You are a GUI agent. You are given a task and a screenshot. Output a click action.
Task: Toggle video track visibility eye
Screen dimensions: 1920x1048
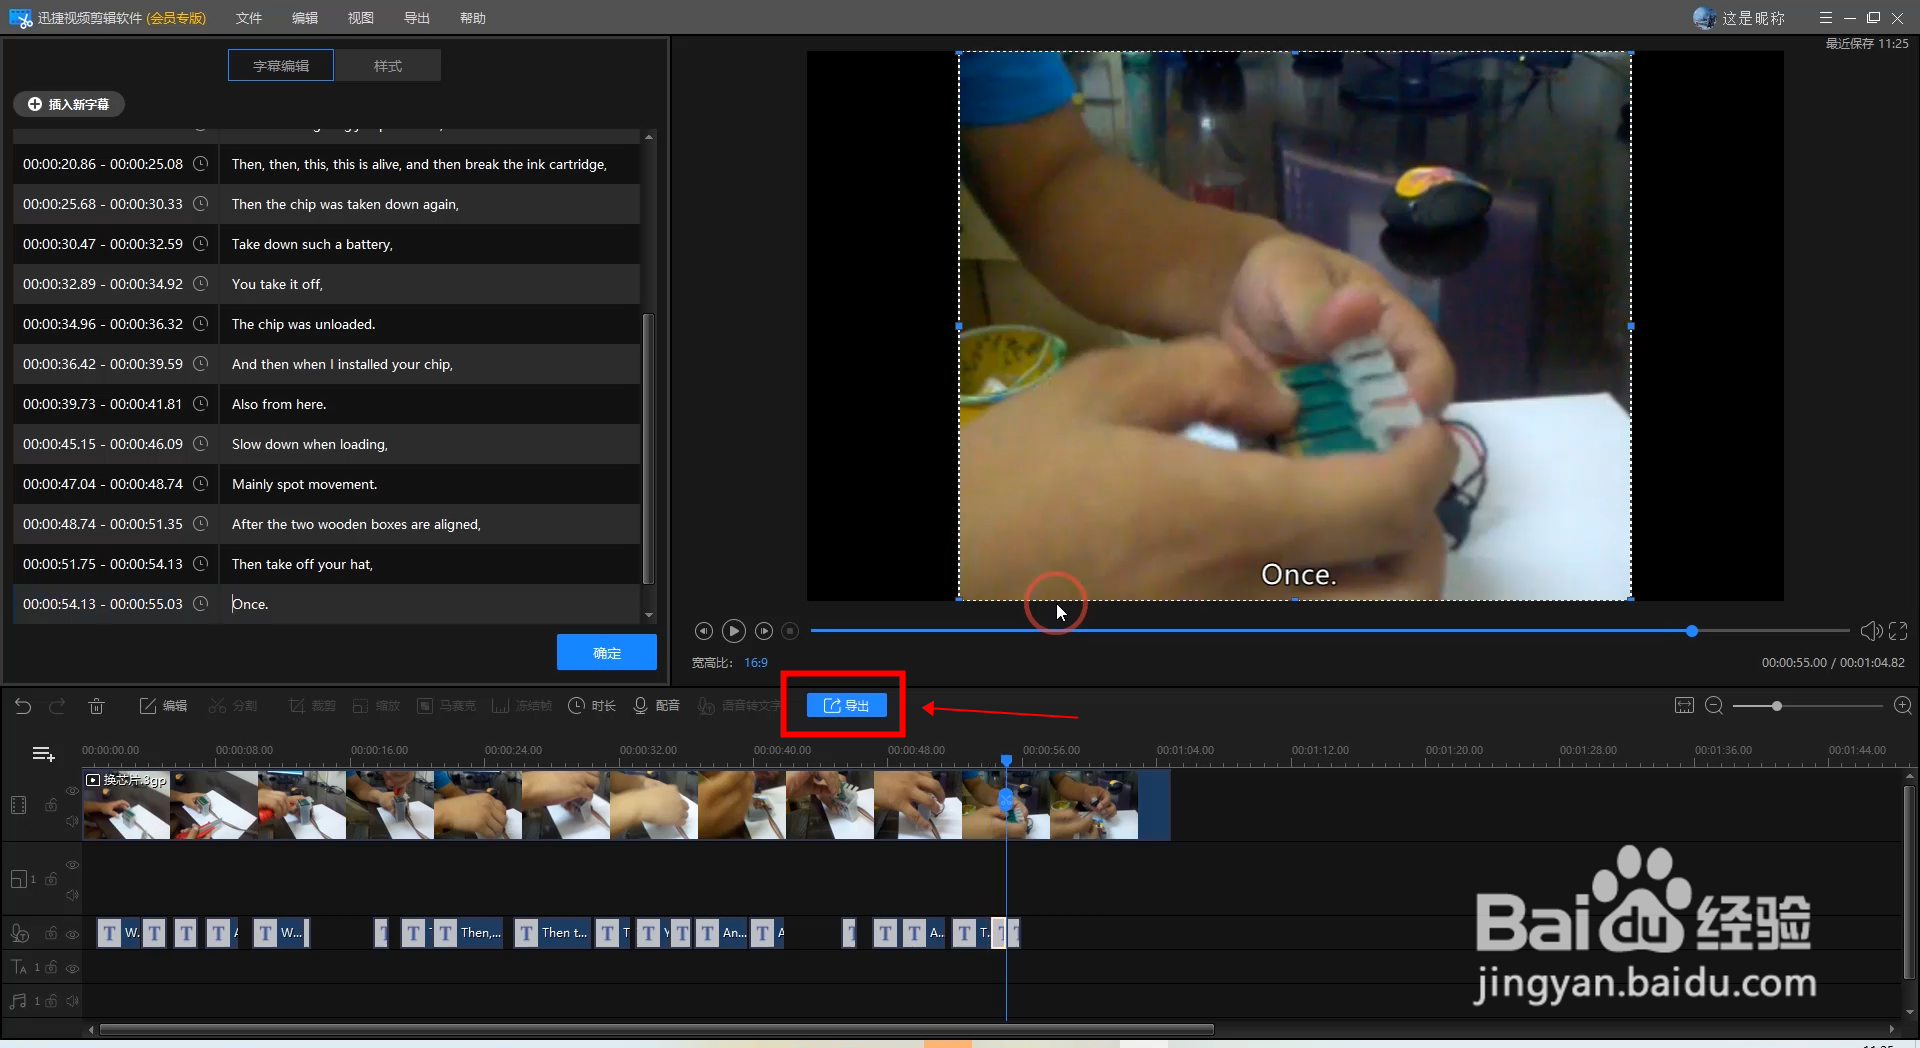72,790
